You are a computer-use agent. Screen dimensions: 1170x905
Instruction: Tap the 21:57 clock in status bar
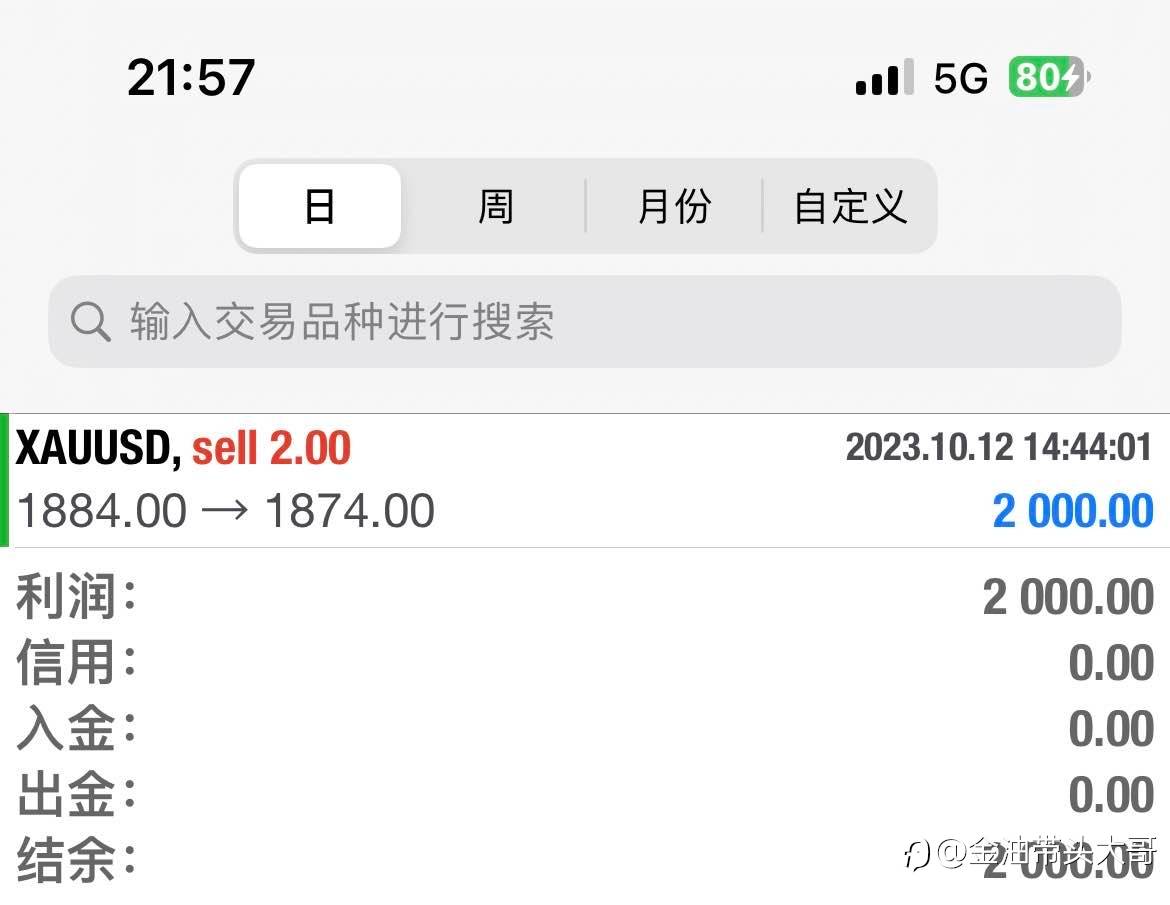coord(191,78)
